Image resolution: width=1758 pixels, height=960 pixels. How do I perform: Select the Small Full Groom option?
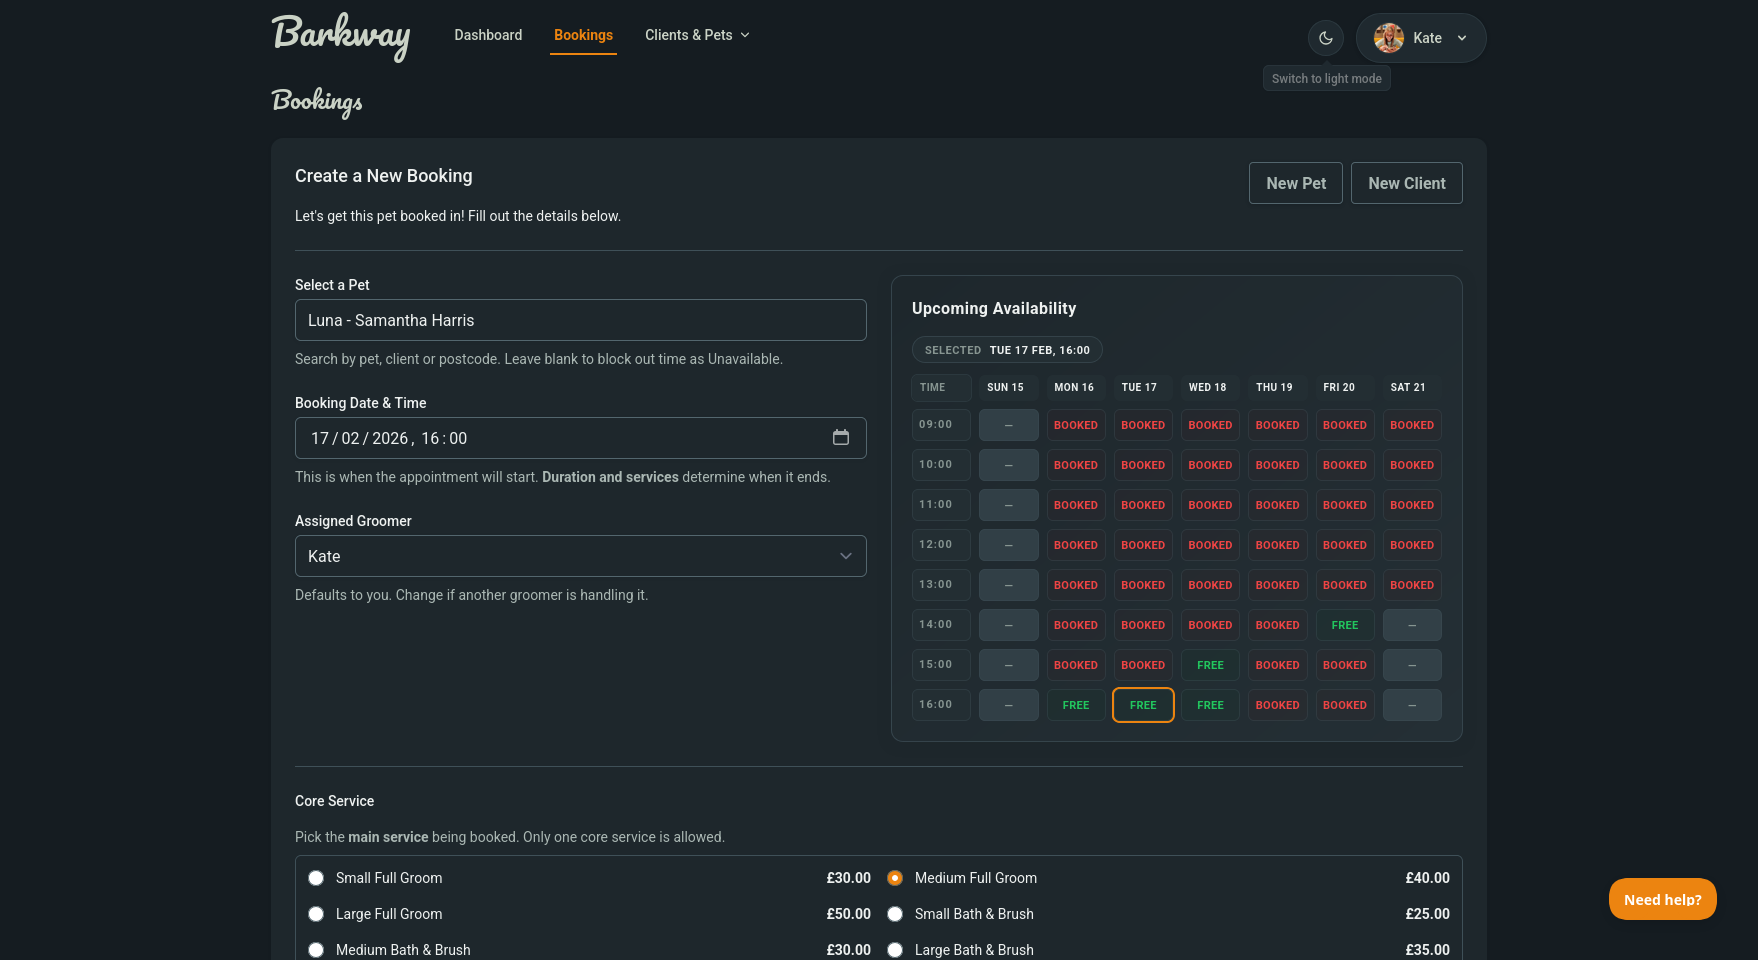tap(316, 878)
